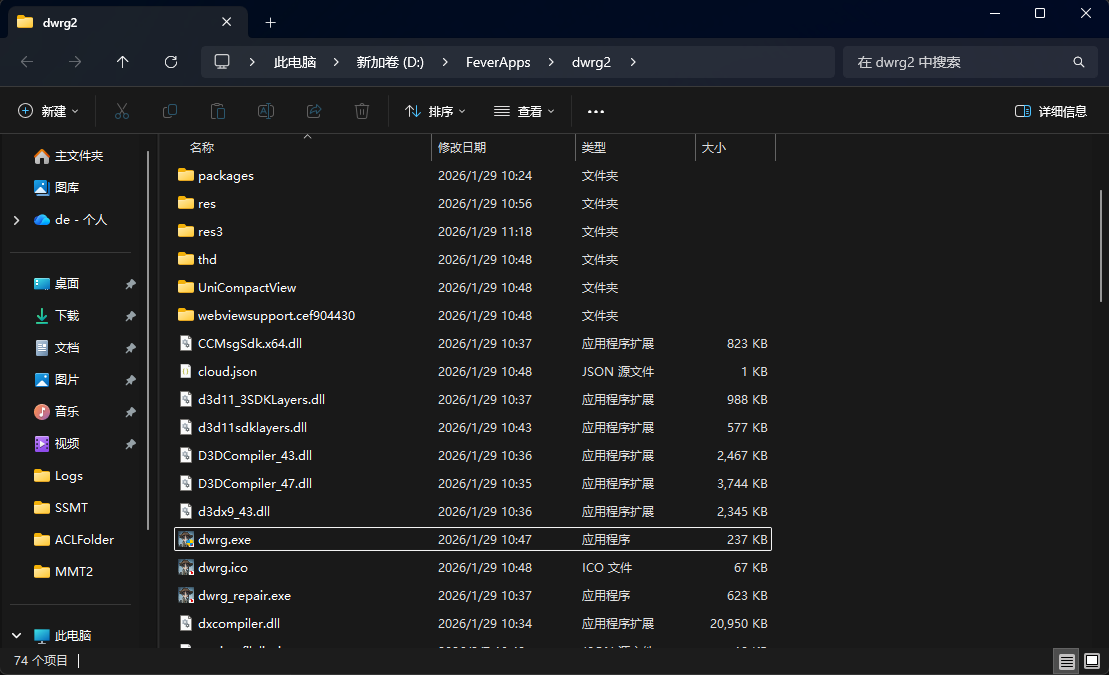Refresh the current folder view

[171, 62]
